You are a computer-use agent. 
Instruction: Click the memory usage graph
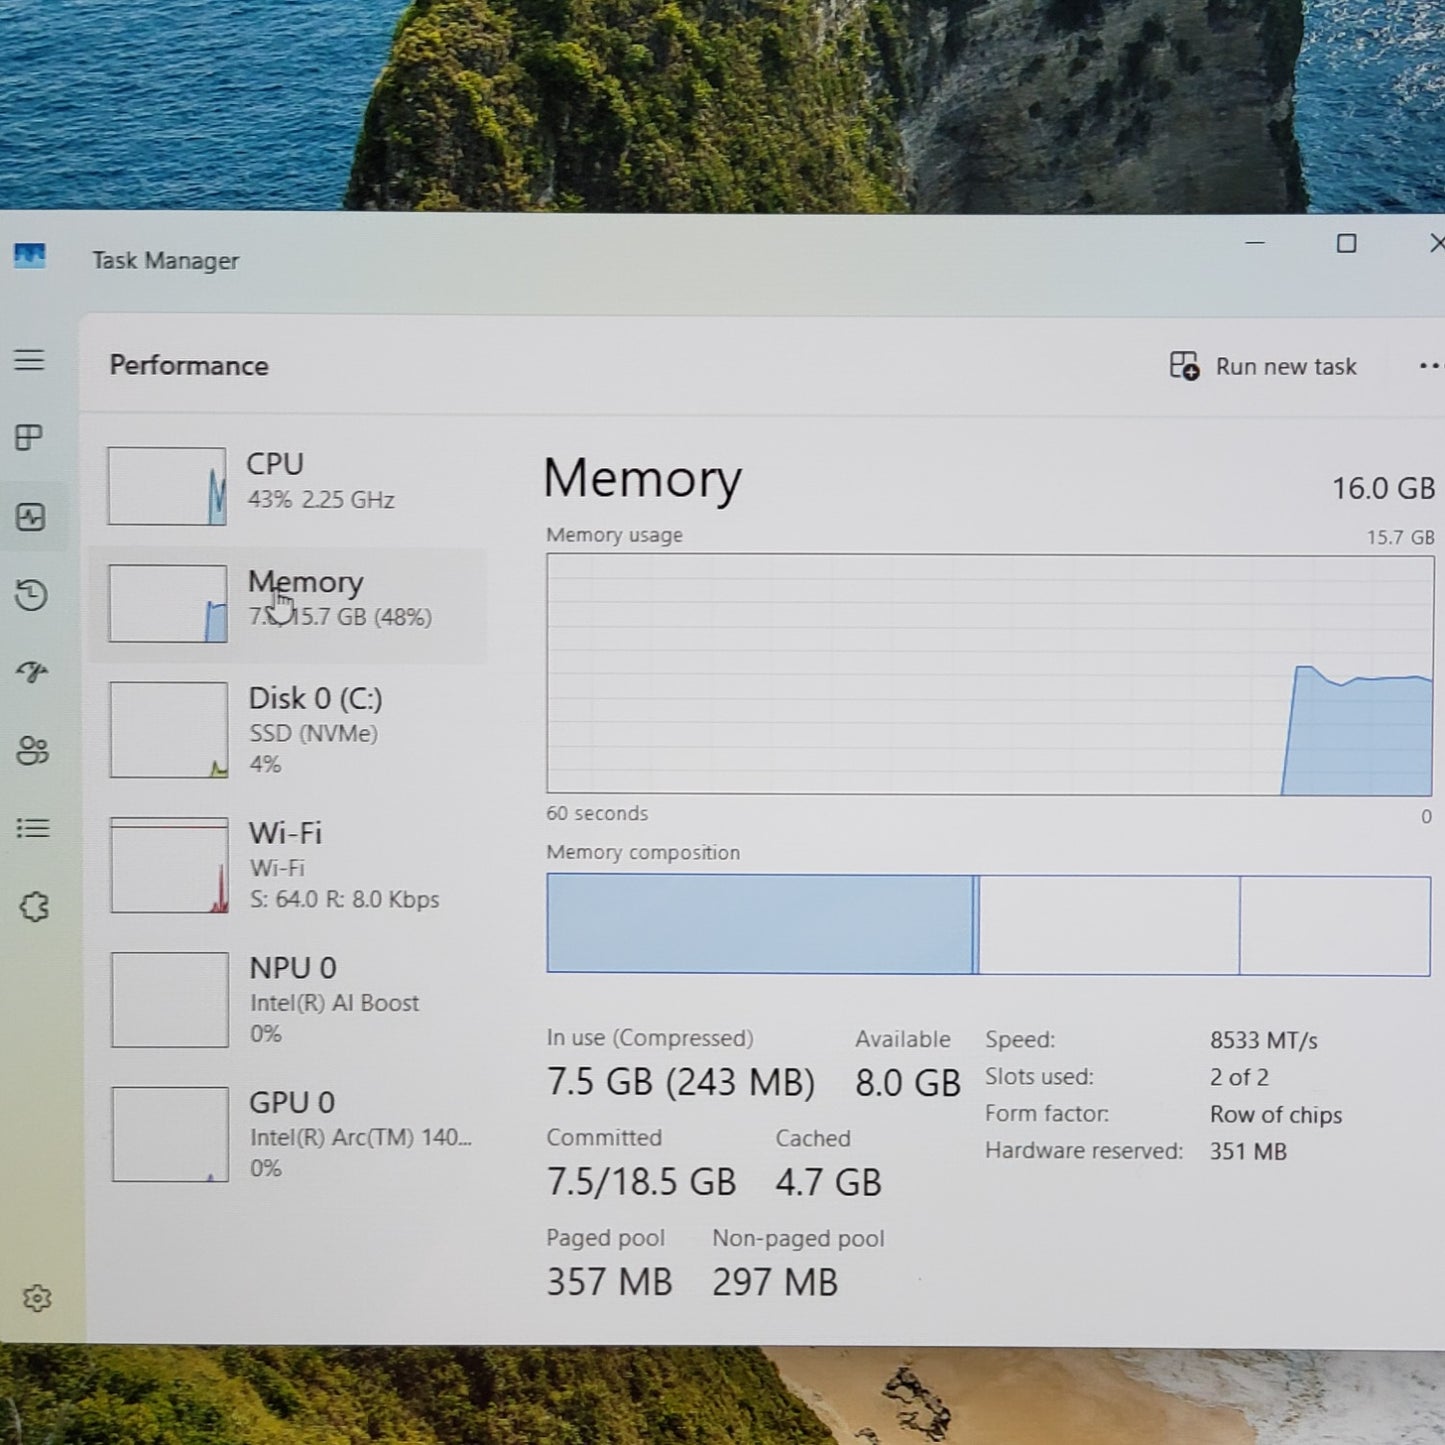coord(989,675)
